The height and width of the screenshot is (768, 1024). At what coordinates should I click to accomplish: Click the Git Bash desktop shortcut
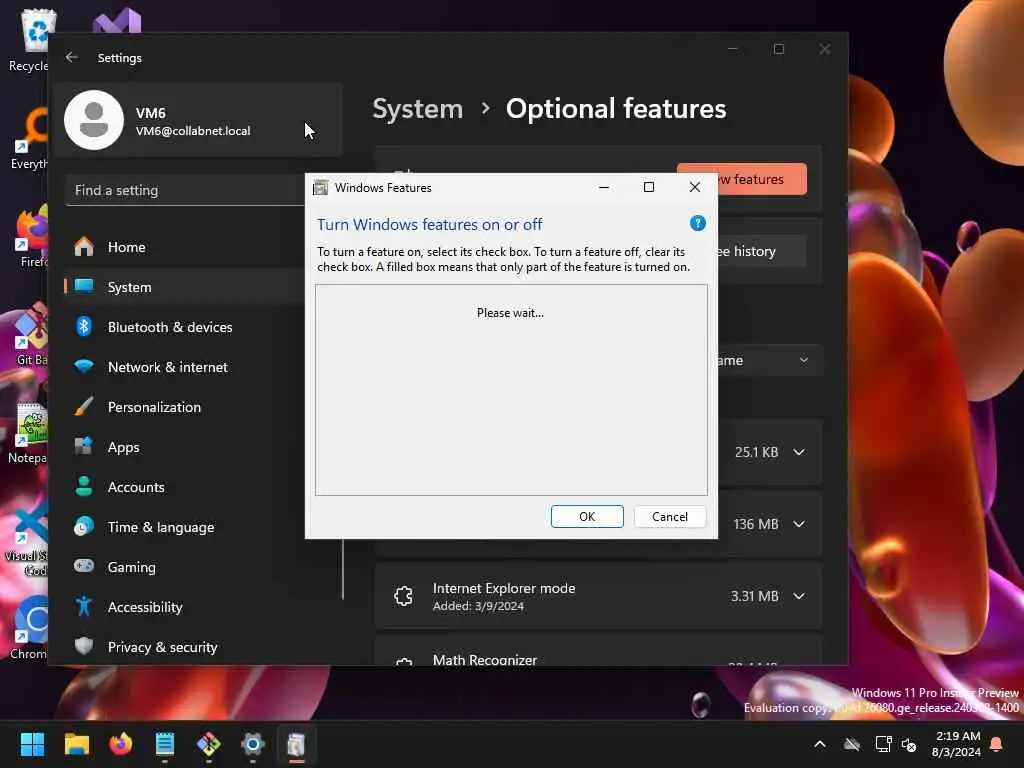(x=30, y=334)
